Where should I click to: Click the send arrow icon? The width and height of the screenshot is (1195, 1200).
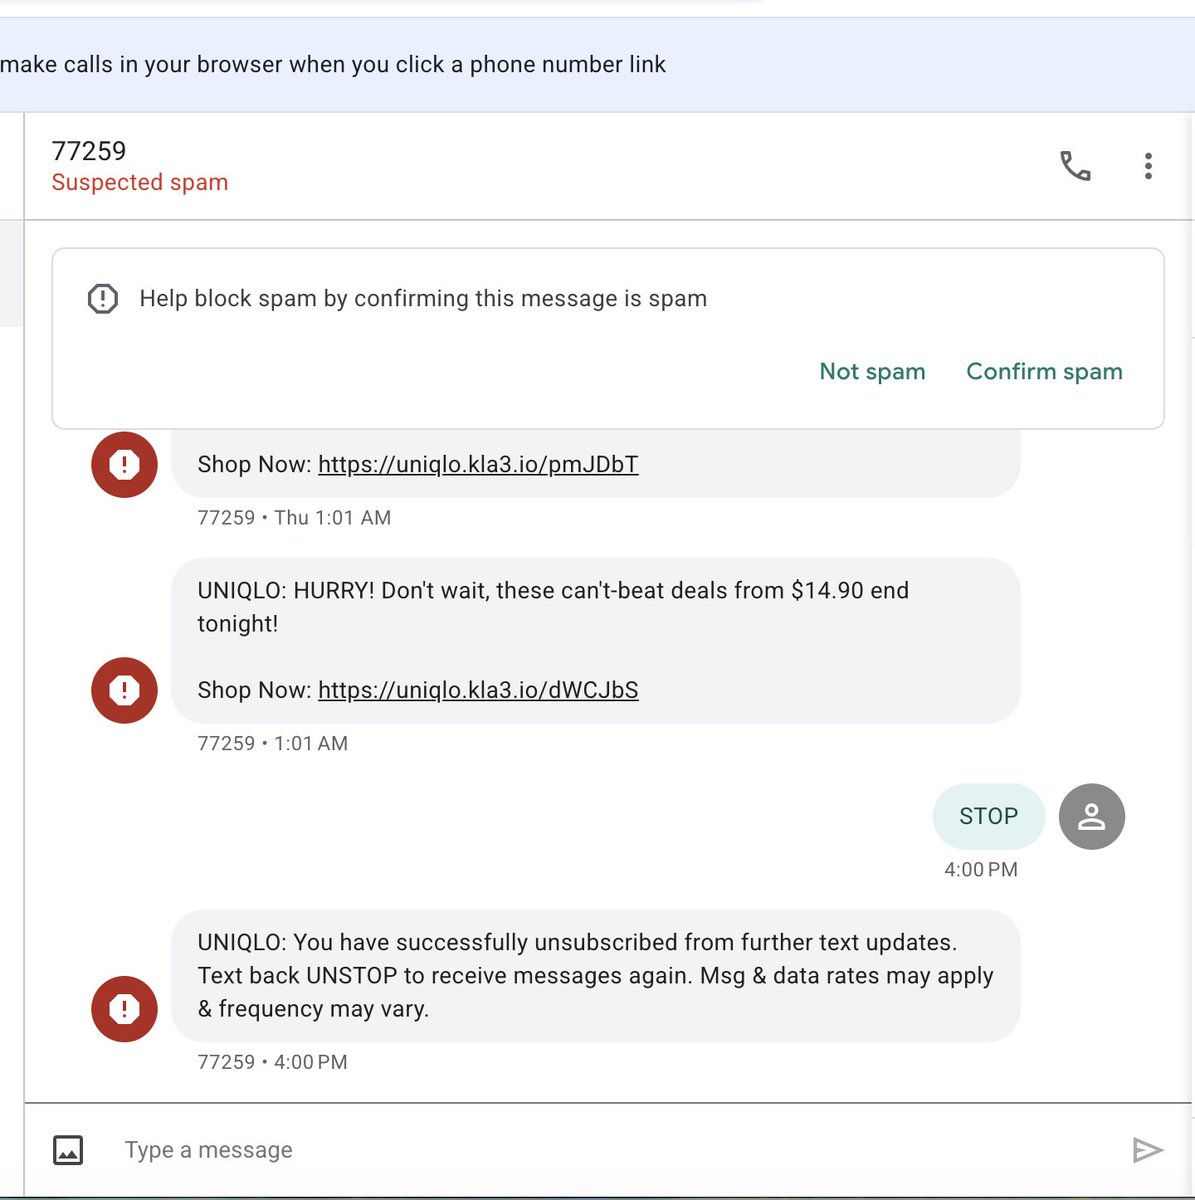(1148, 1150)
